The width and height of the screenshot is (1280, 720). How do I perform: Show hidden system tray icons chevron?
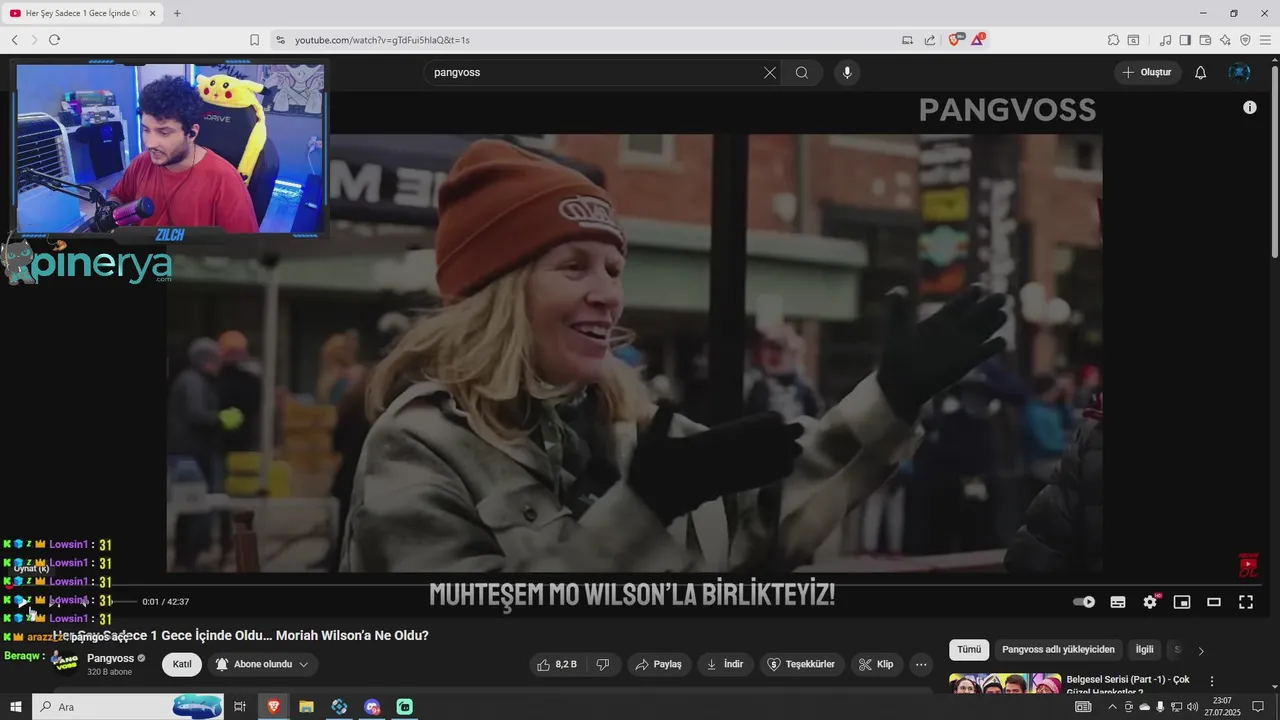(x=1114, y=707)
